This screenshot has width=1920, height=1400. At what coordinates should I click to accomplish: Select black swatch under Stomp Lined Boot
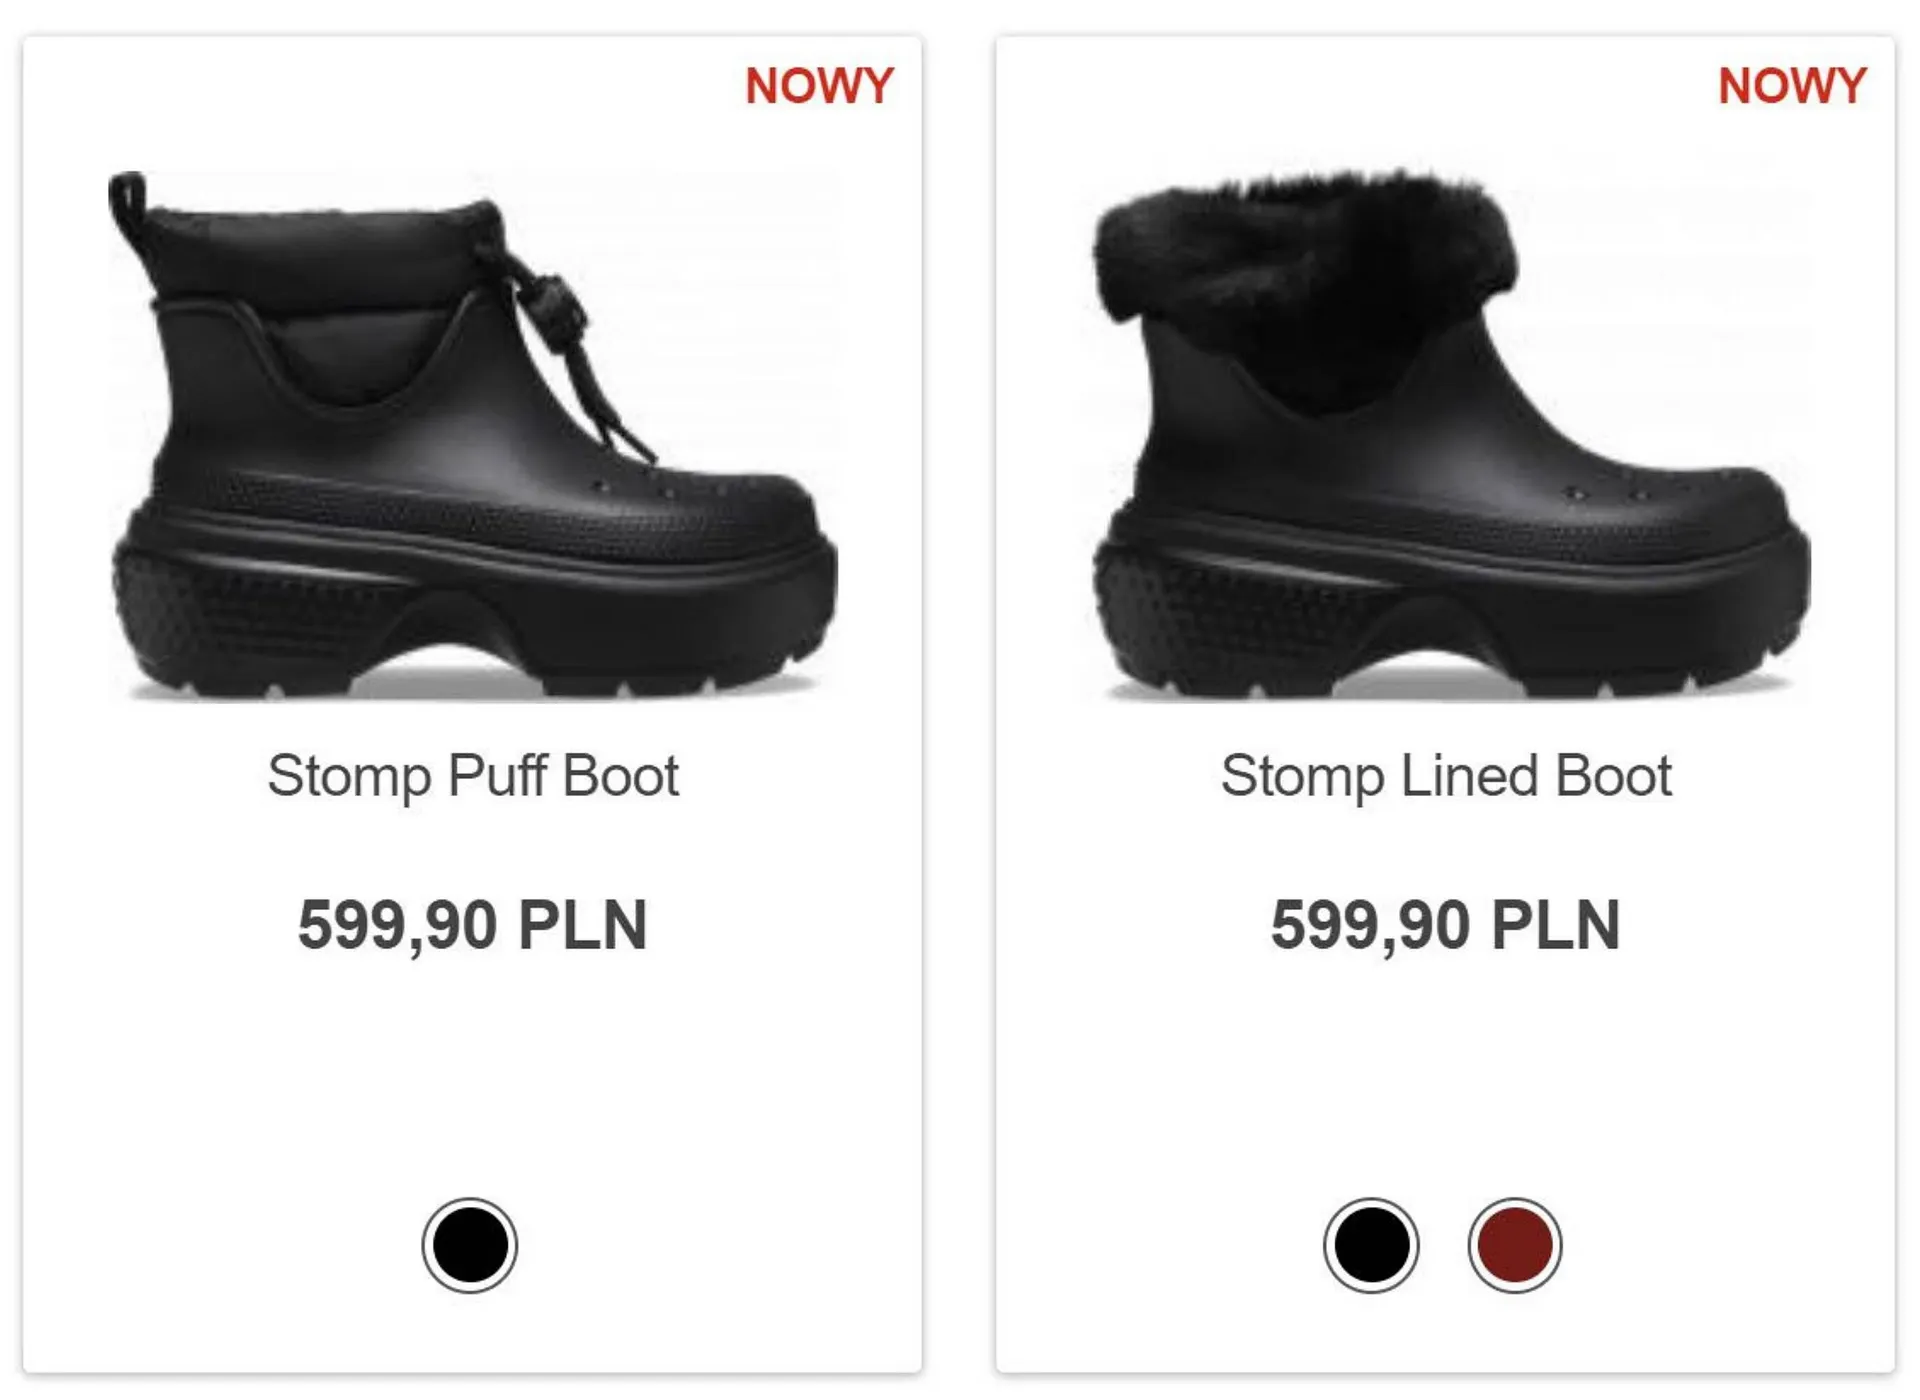click(1371, 1245)
